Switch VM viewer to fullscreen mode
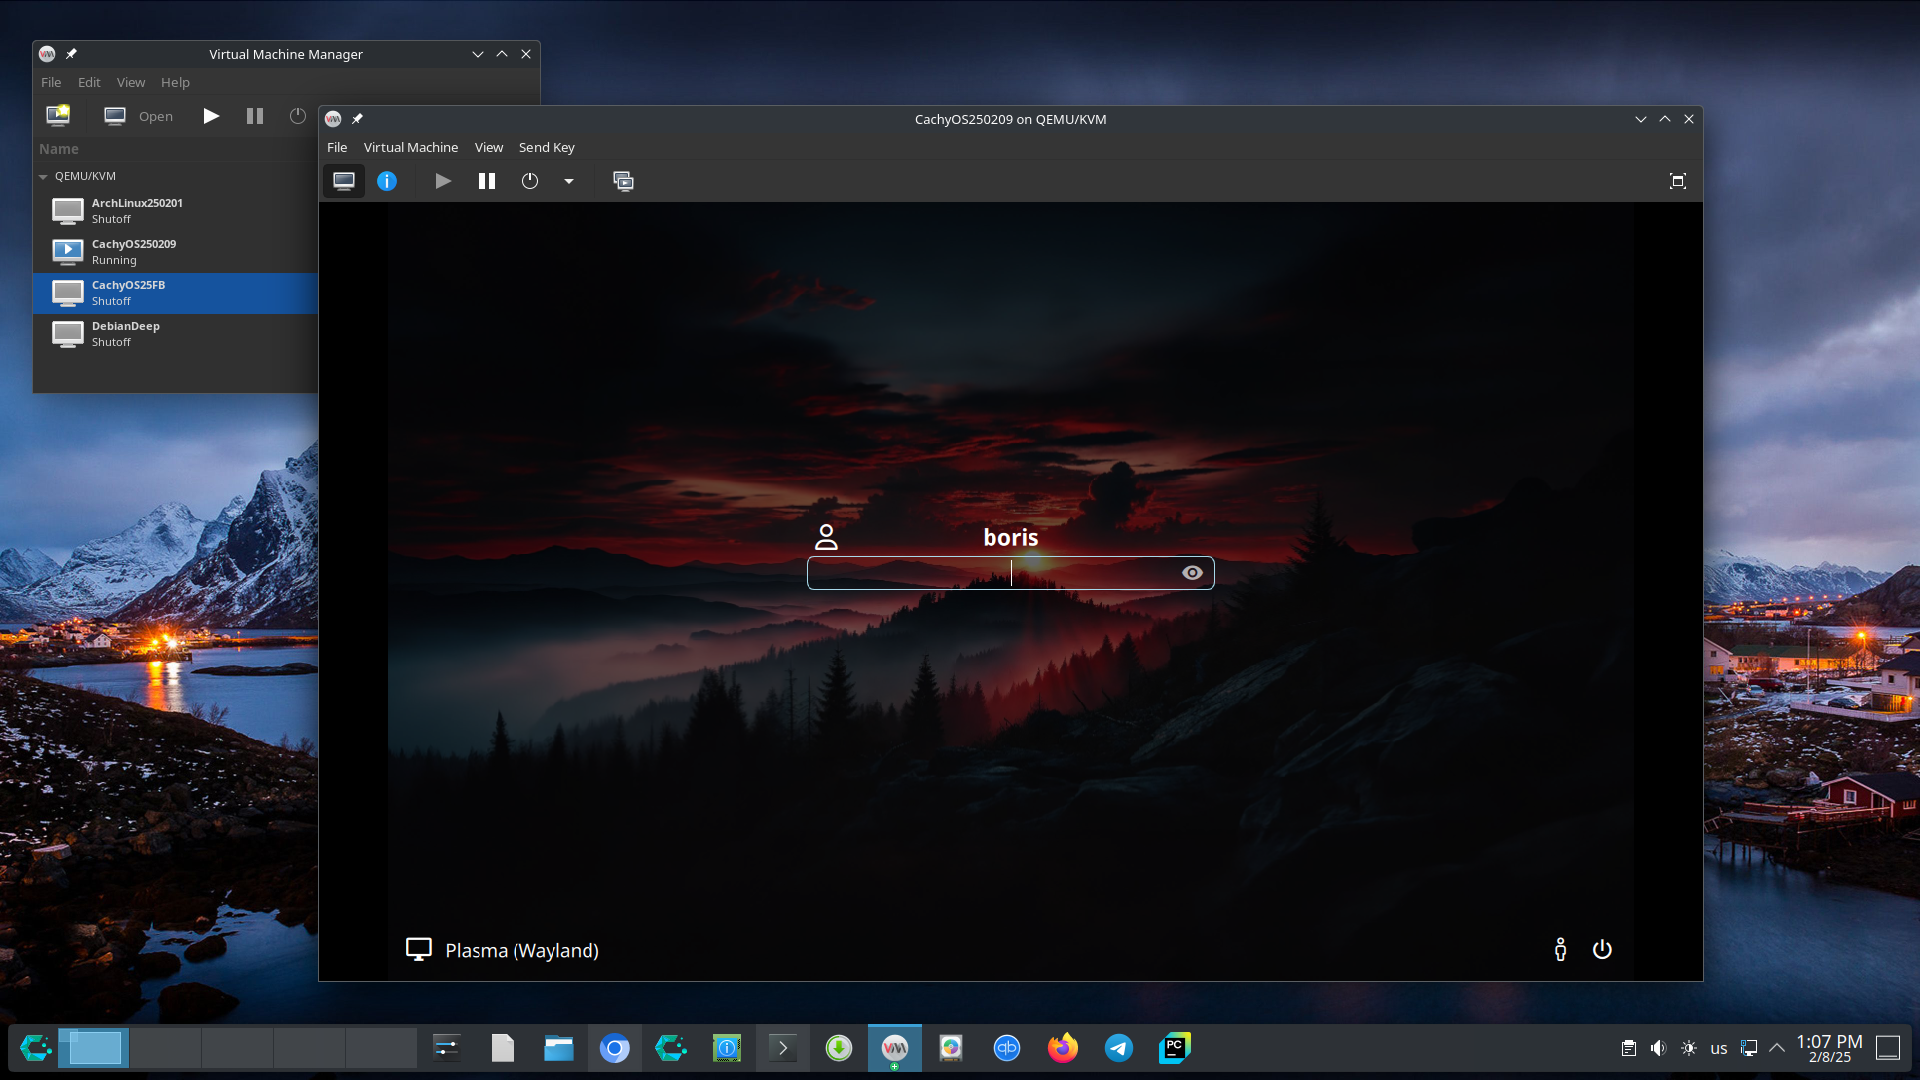Screen dimensions: 1920x1080 coord(1678,181)
